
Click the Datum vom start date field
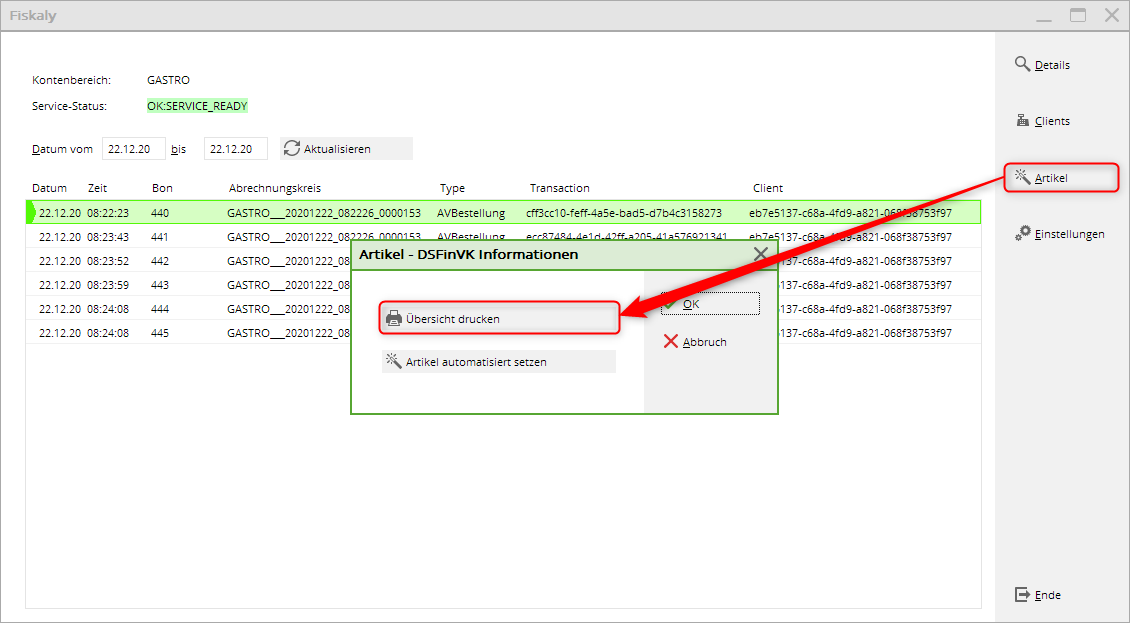133,149
